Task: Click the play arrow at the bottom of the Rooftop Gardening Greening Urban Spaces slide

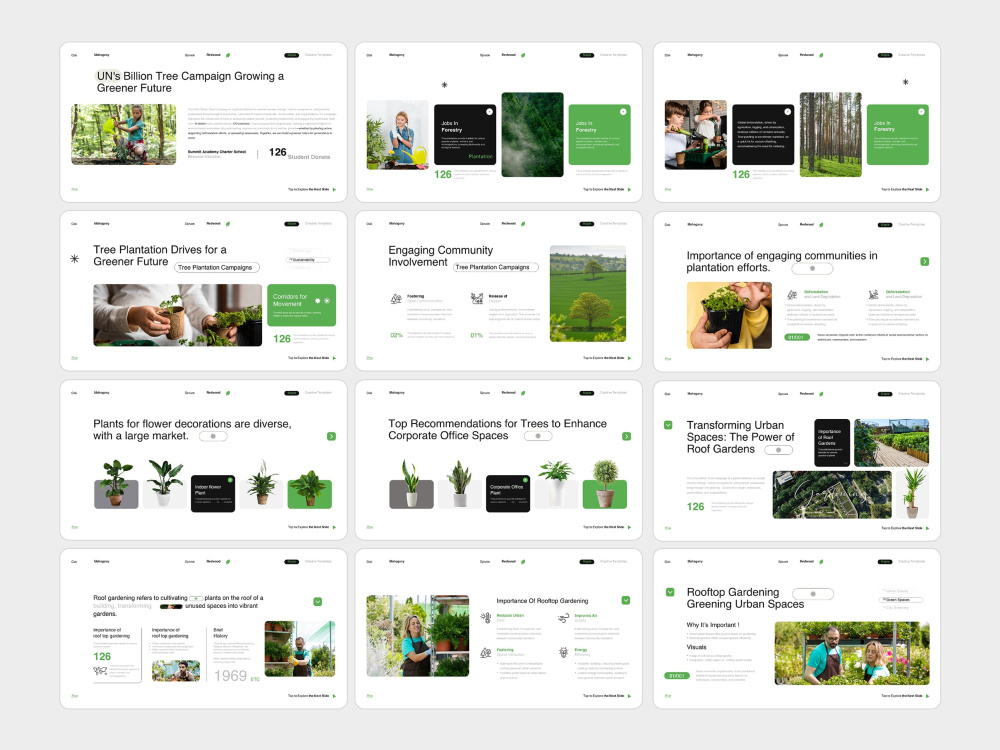Action: pyautogui.click(x=927, y=696)
